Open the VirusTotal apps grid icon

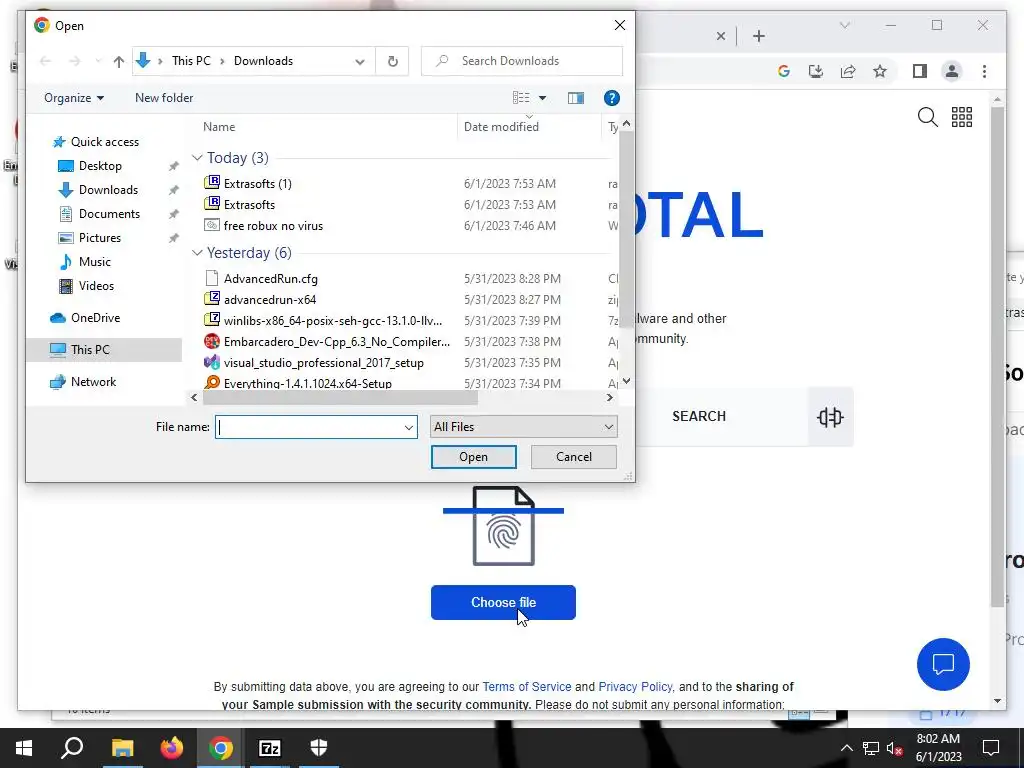pyautogui.click(x=961, y=118)
